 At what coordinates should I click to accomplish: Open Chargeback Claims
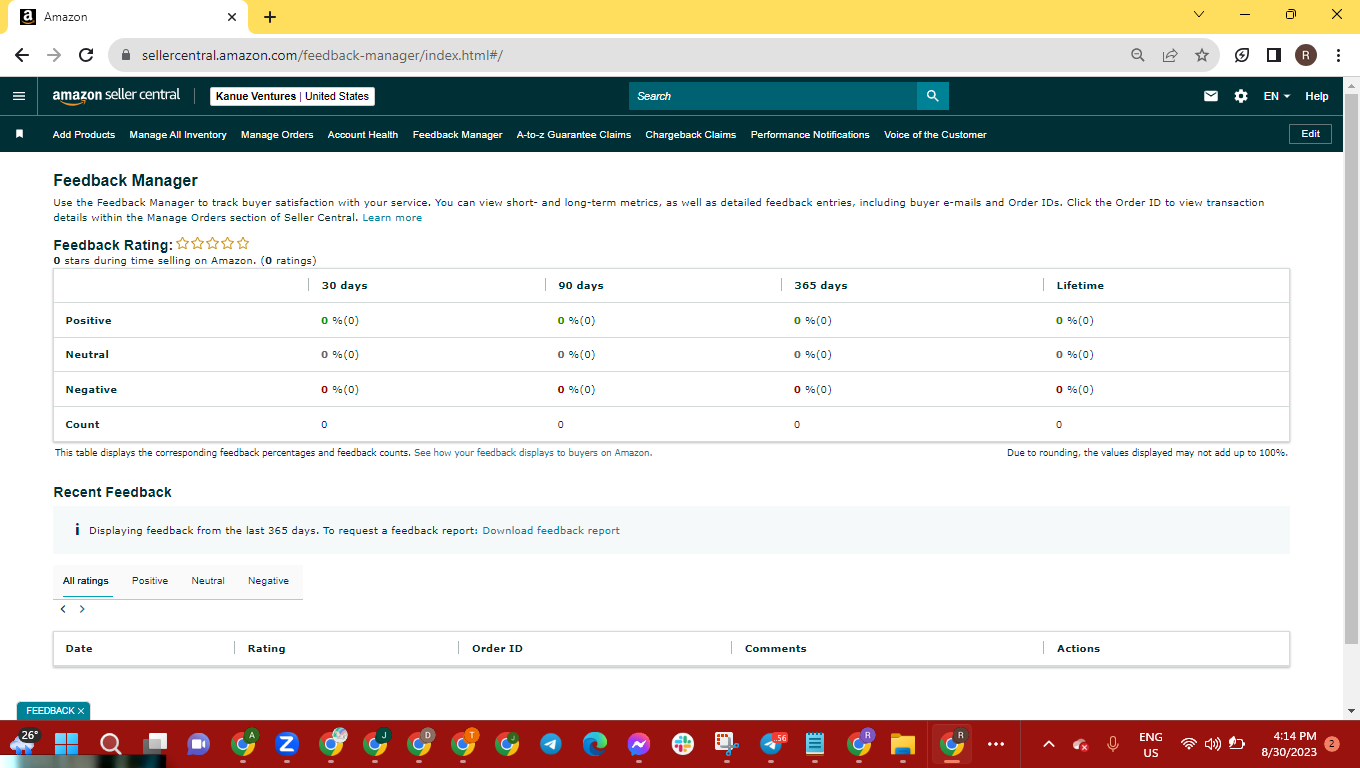pyautogui.click(x=691, y=135)
